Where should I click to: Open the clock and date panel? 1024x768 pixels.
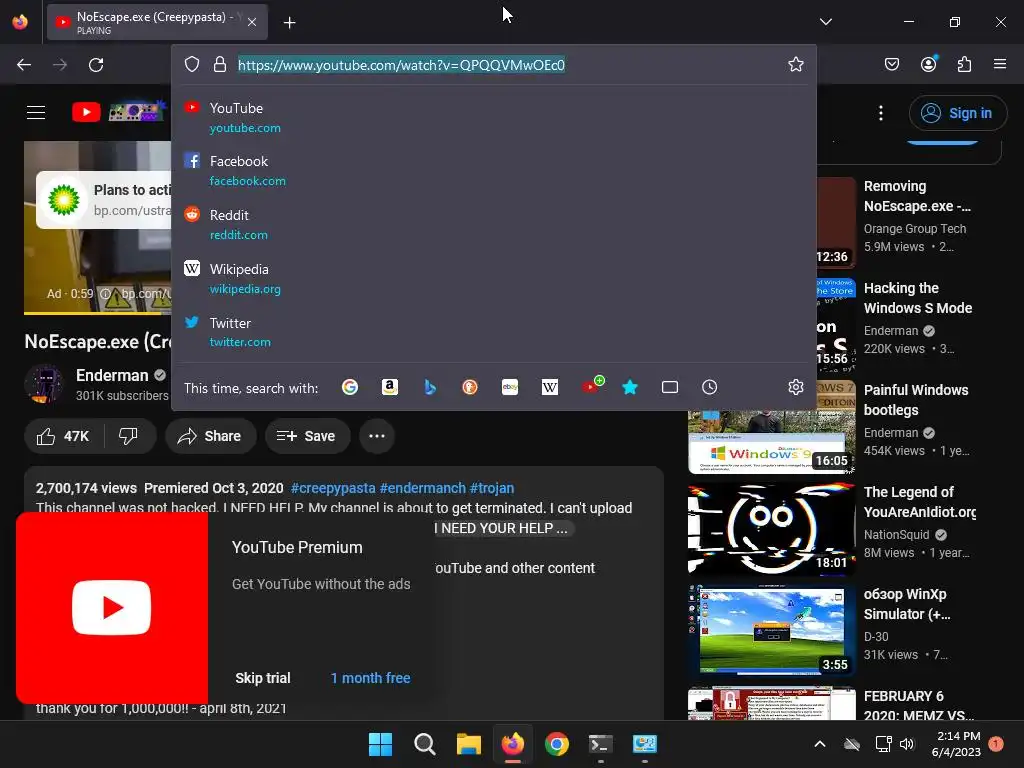click(956, 744)
